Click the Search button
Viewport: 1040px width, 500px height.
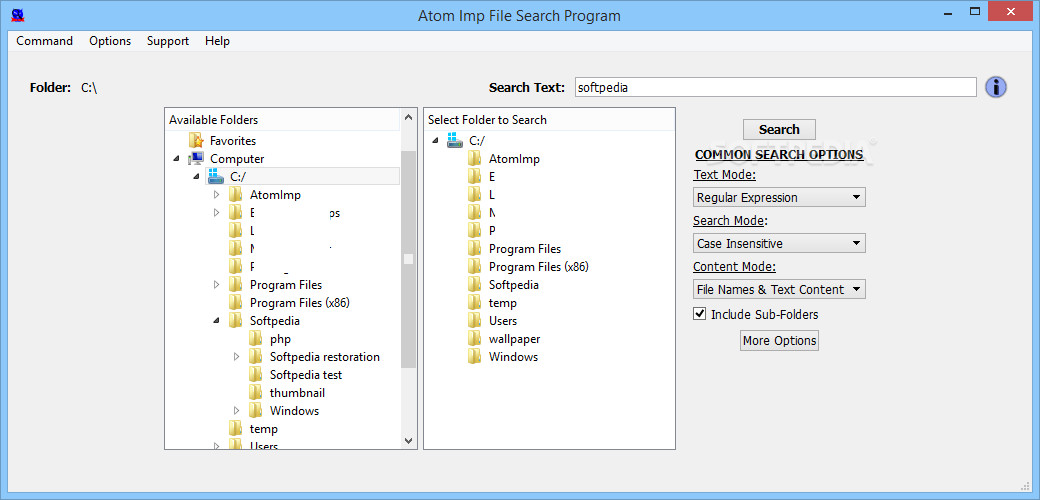tap(779, 129)
